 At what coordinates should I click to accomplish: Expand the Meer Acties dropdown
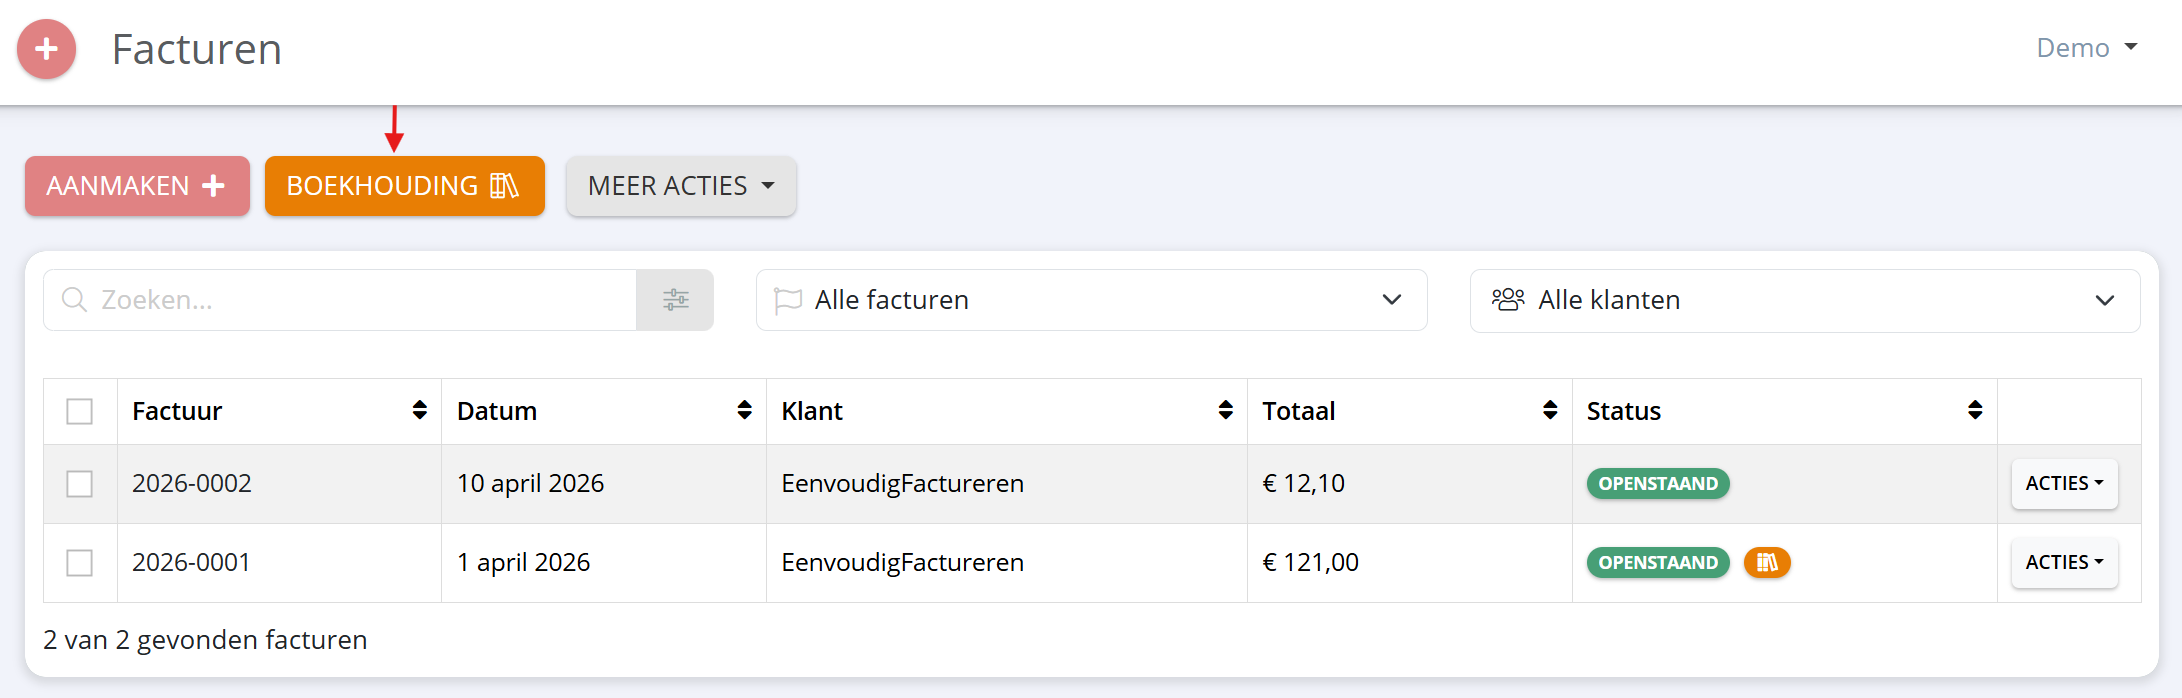(x=681, y=186)
